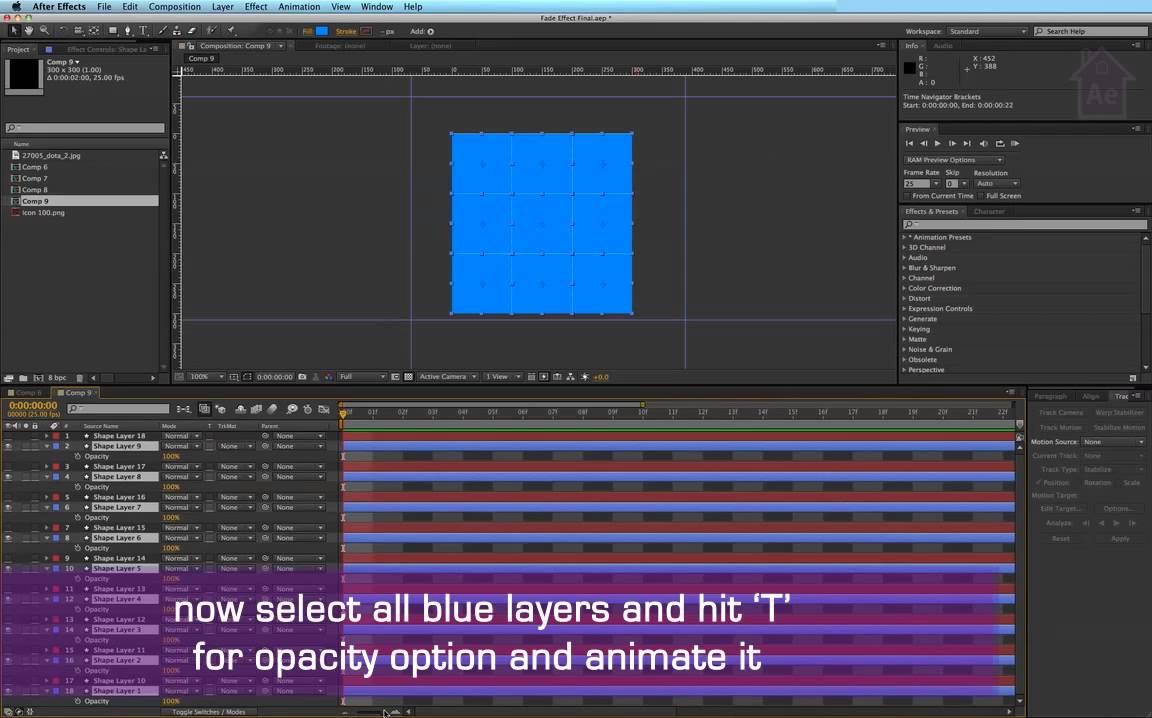Viewport: 1152px width, 718px height.
Task: Click the Auto-keyframe stopwatch icon in the timeline header
Action: (308, 409)
